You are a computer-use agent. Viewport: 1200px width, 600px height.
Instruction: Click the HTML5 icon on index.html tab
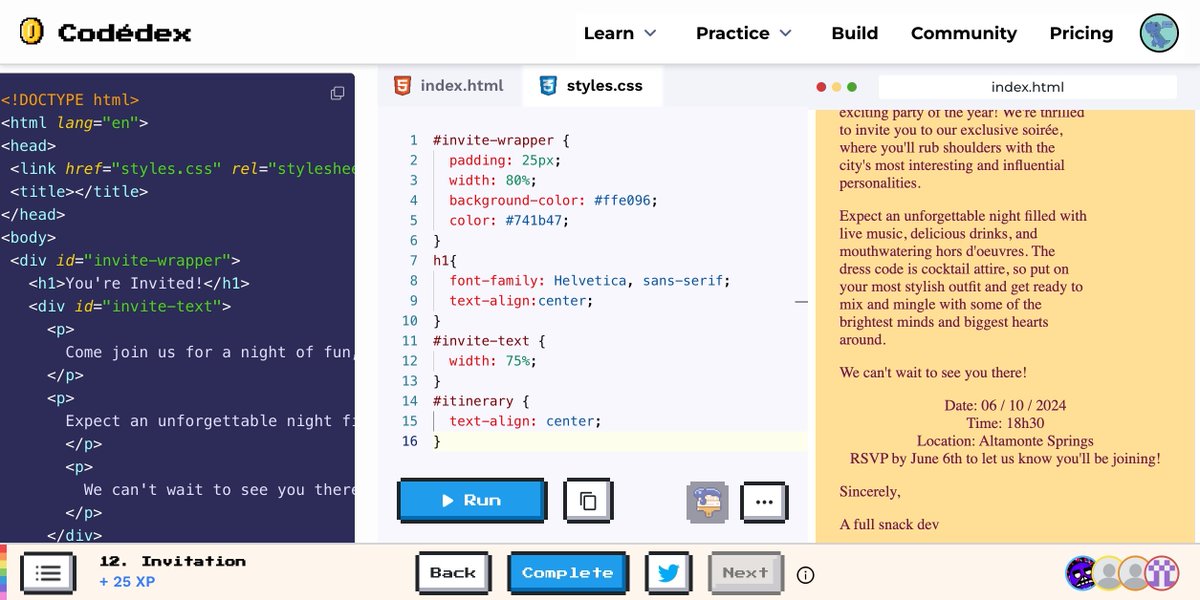coord(401,86)
